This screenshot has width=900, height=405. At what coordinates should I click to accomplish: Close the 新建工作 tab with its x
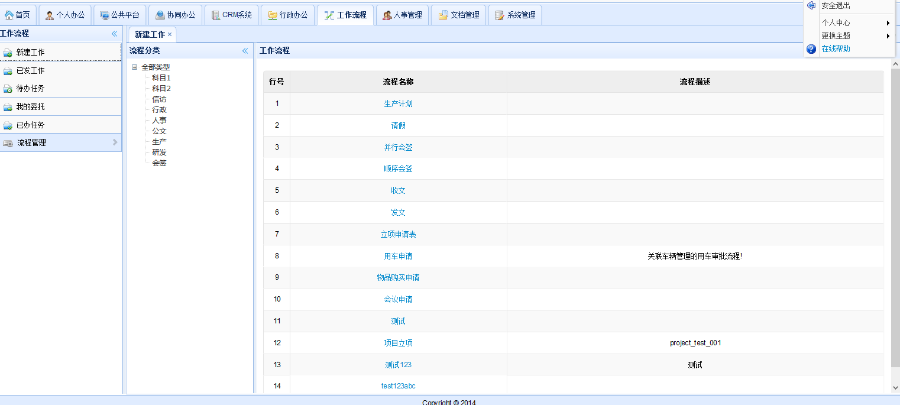[169, 35]
